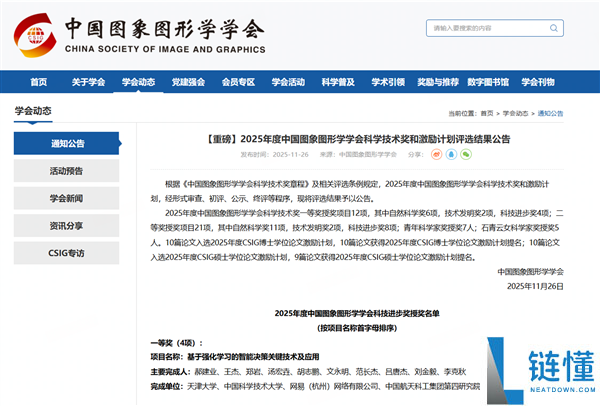Open the 关于学会 navigation item
600x406 pixels.
tap(88, 82)
